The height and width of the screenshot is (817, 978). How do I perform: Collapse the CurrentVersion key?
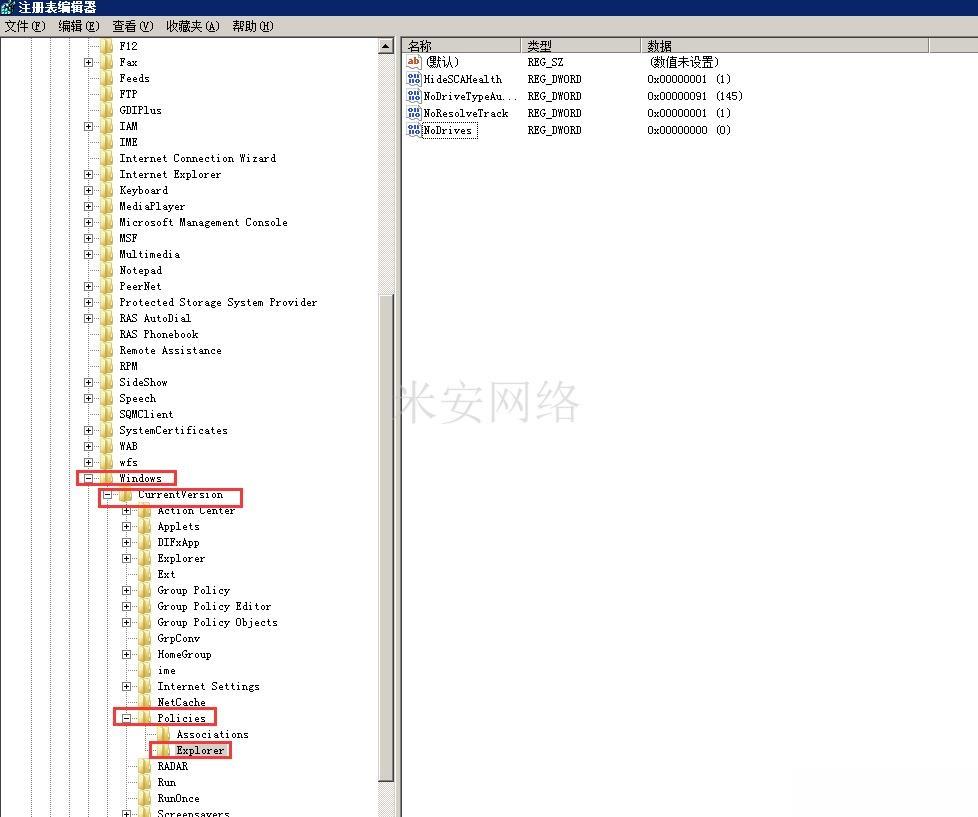tap(107, 495)
